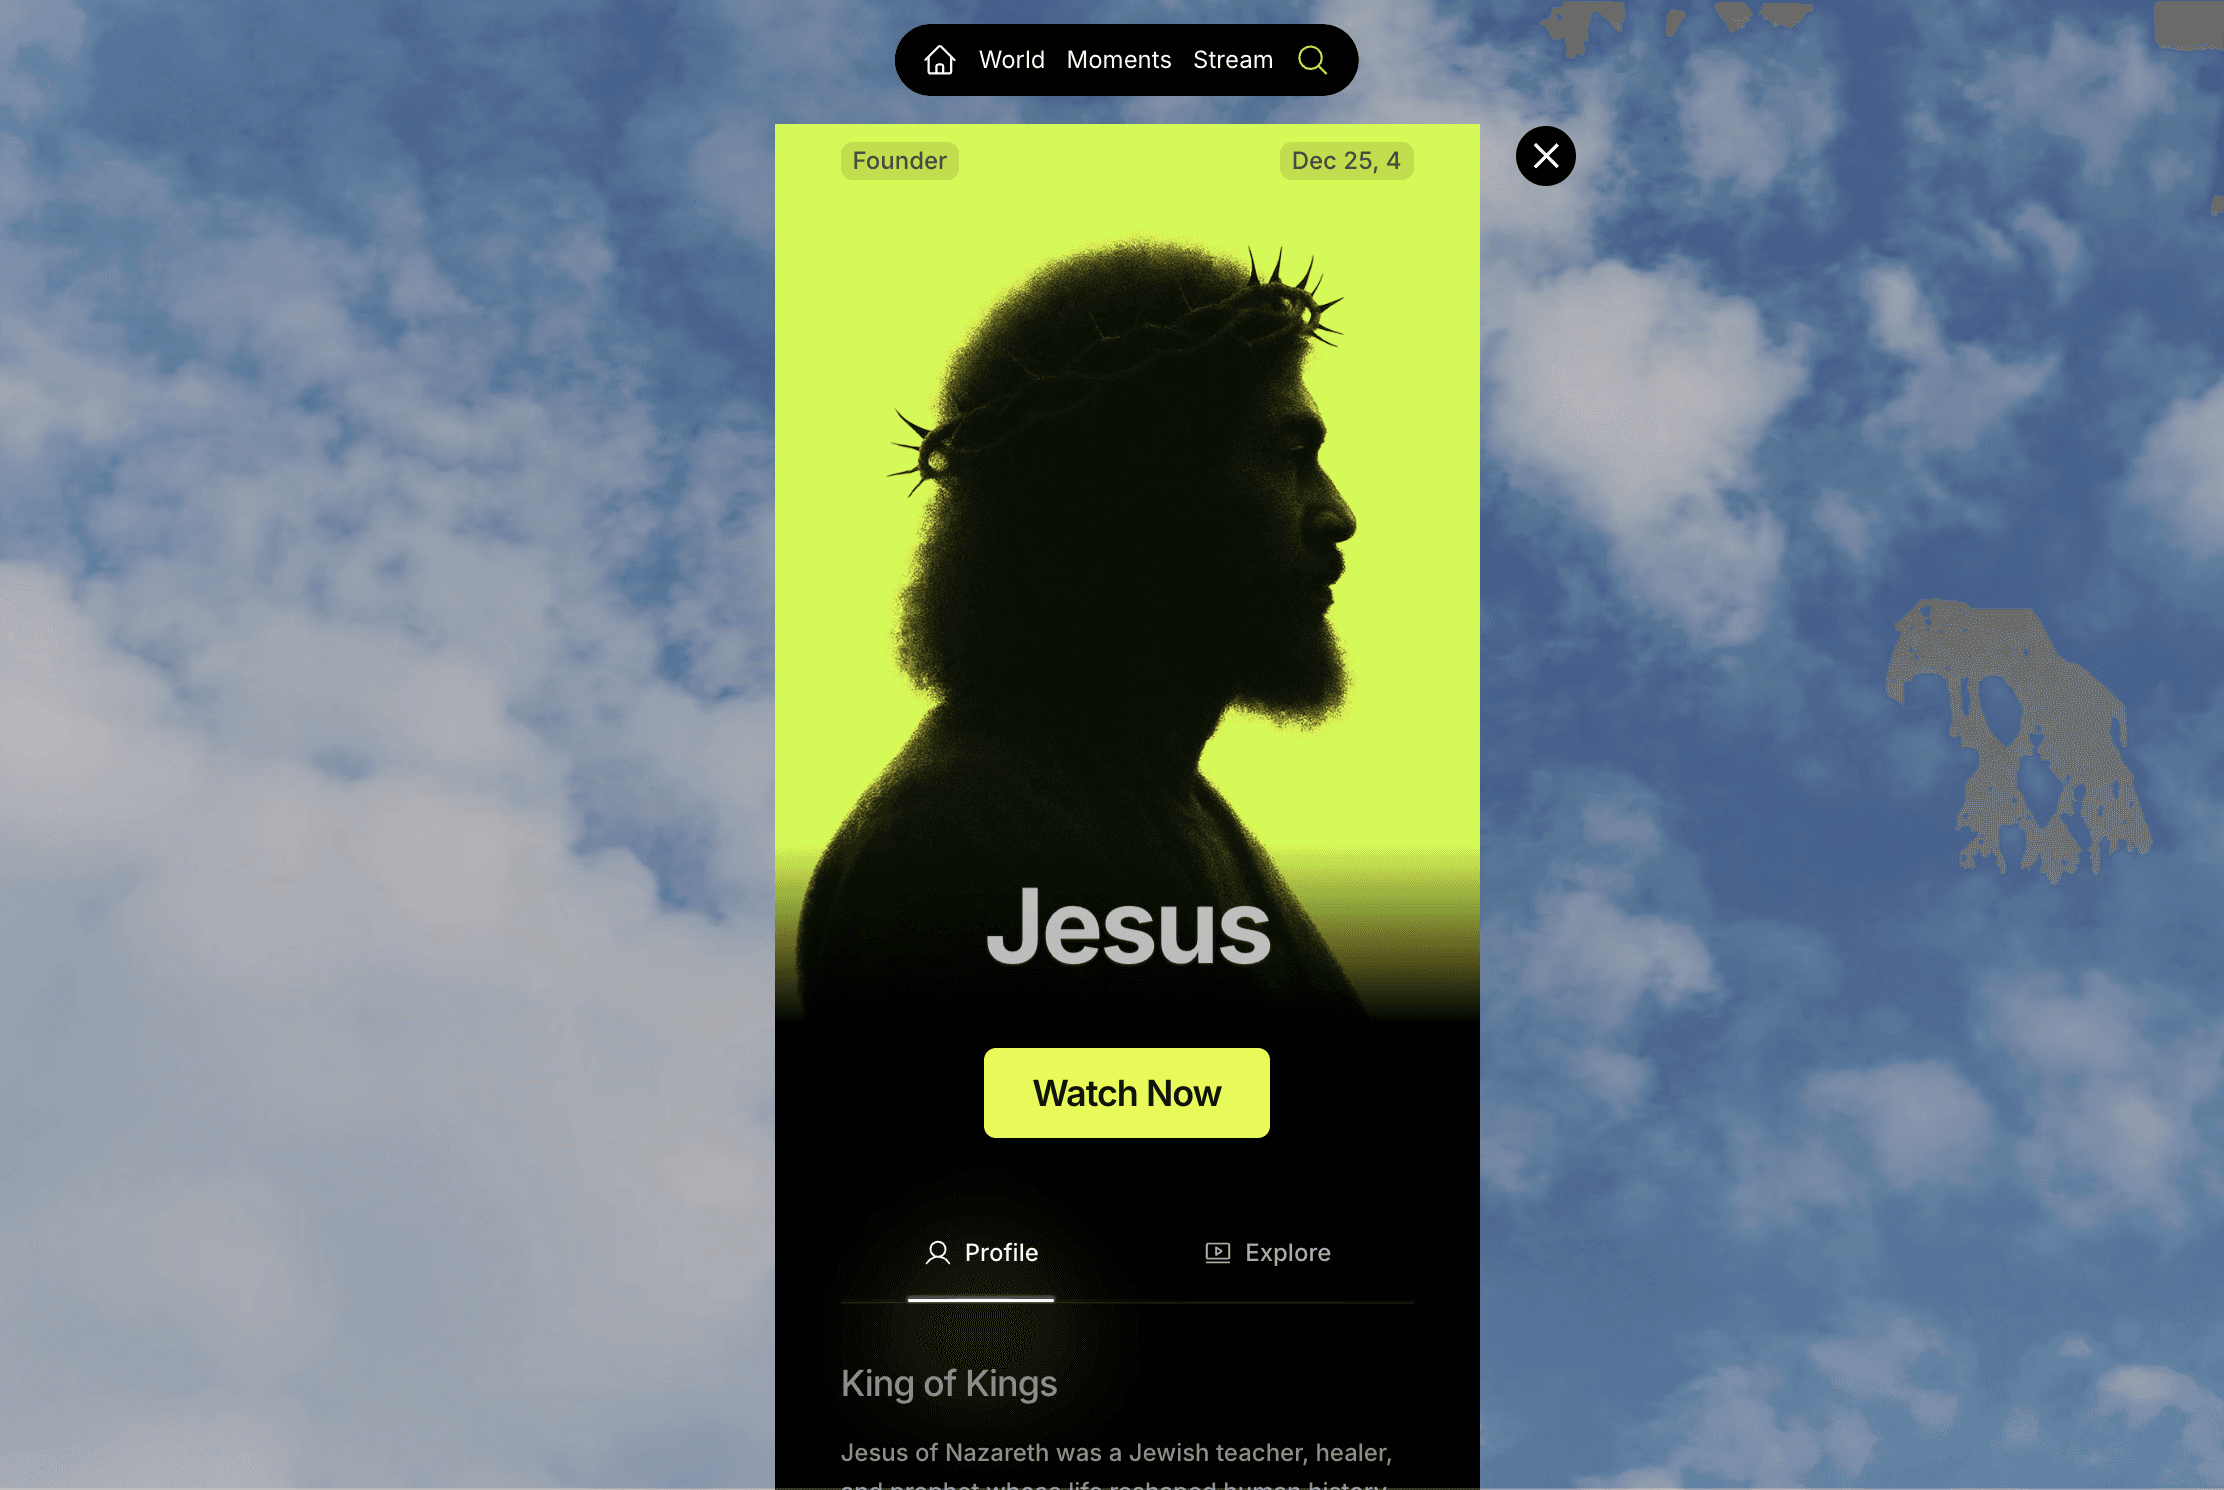2224x1490 pixels.
Task: Open the Stream menu item
Action: [x=1233, y=60]
